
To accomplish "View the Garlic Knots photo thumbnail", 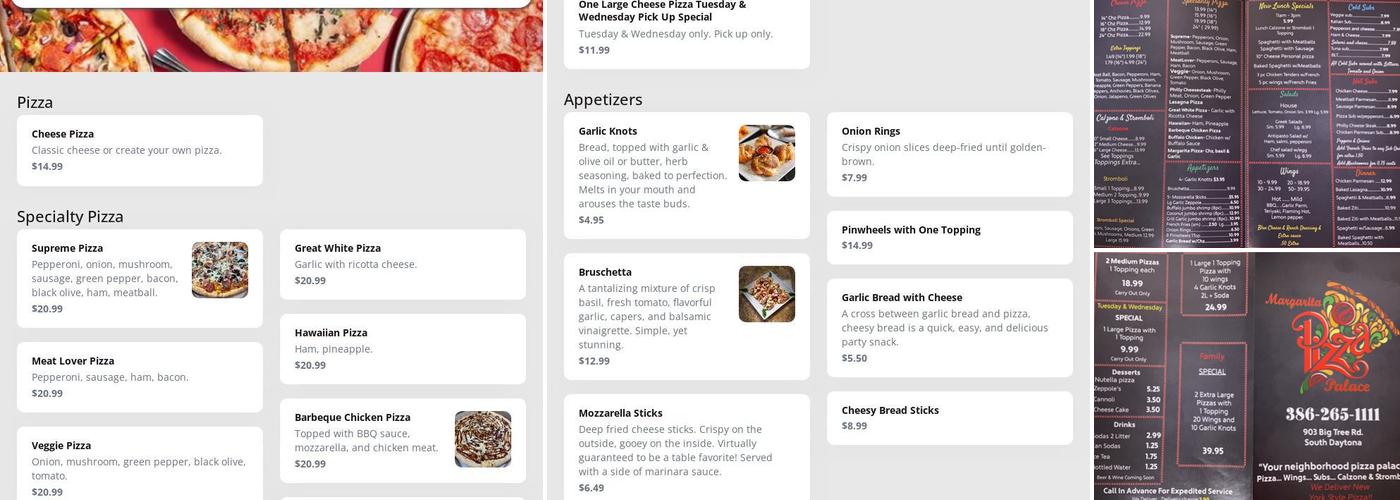I will pos(767,153).
